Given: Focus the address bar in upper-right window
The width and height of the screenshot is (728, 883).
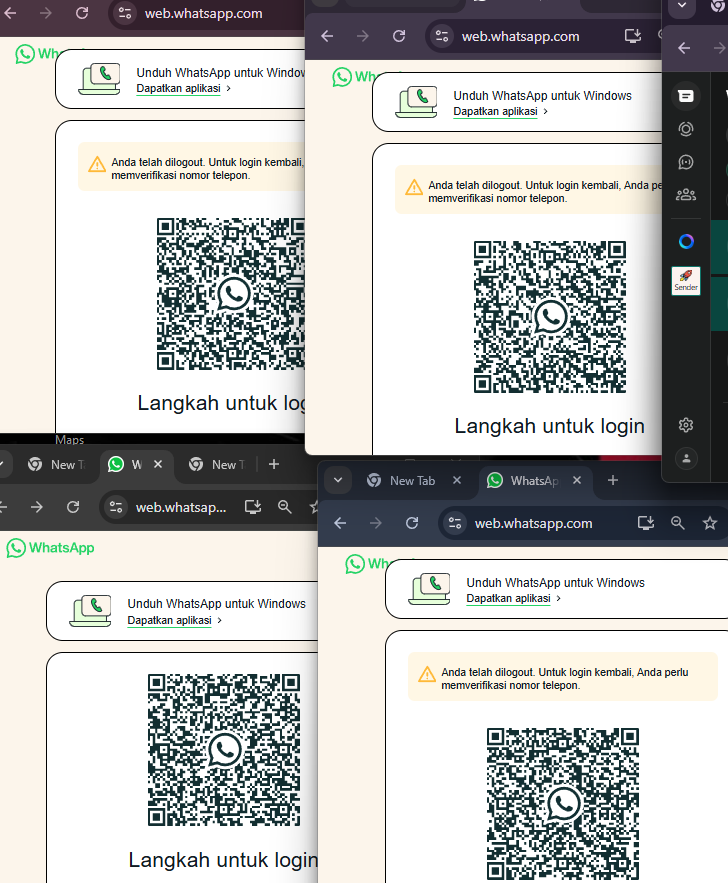Looking at the screenshot, I should click(520, 36).
